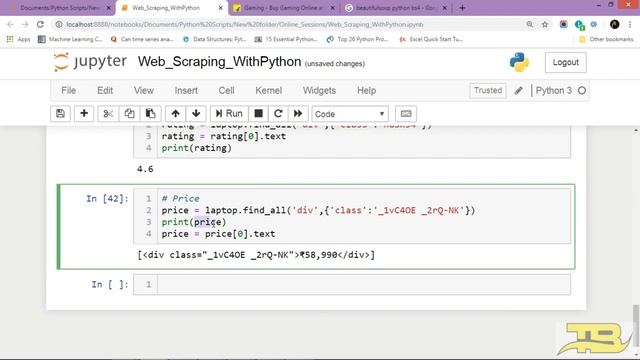Open the View menu
The width and height of the screenshot is (640, 360).
coord(144,91)
